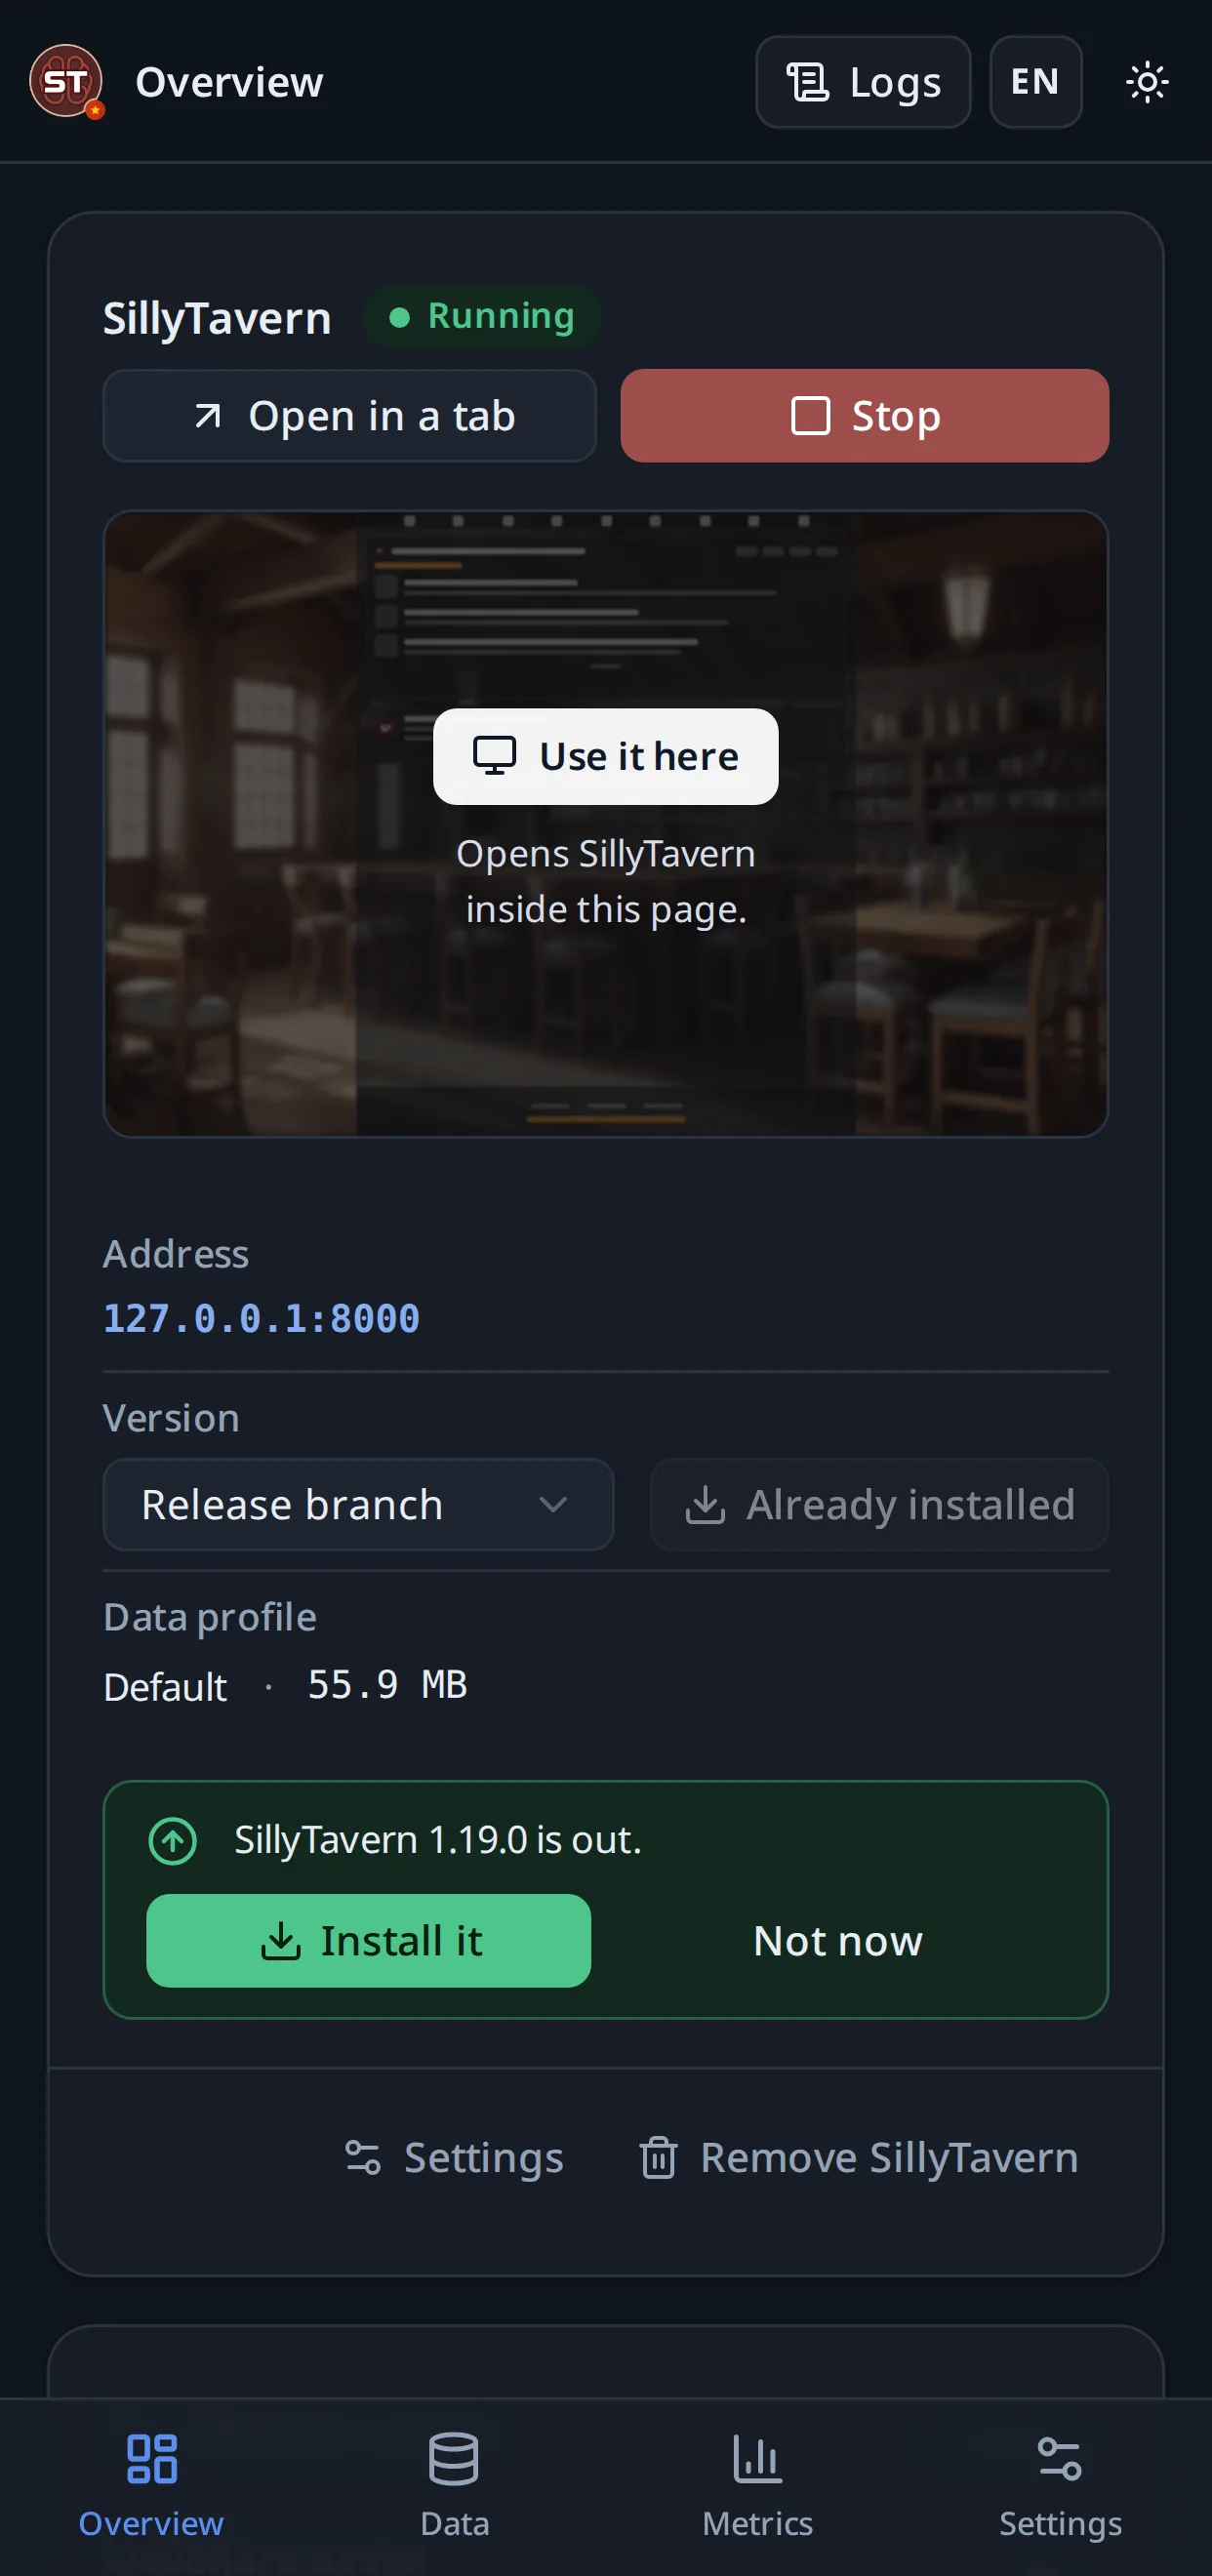Screen dimensions: 1212x2576
Task: Open the Logs panel
Action: (862, 82)
